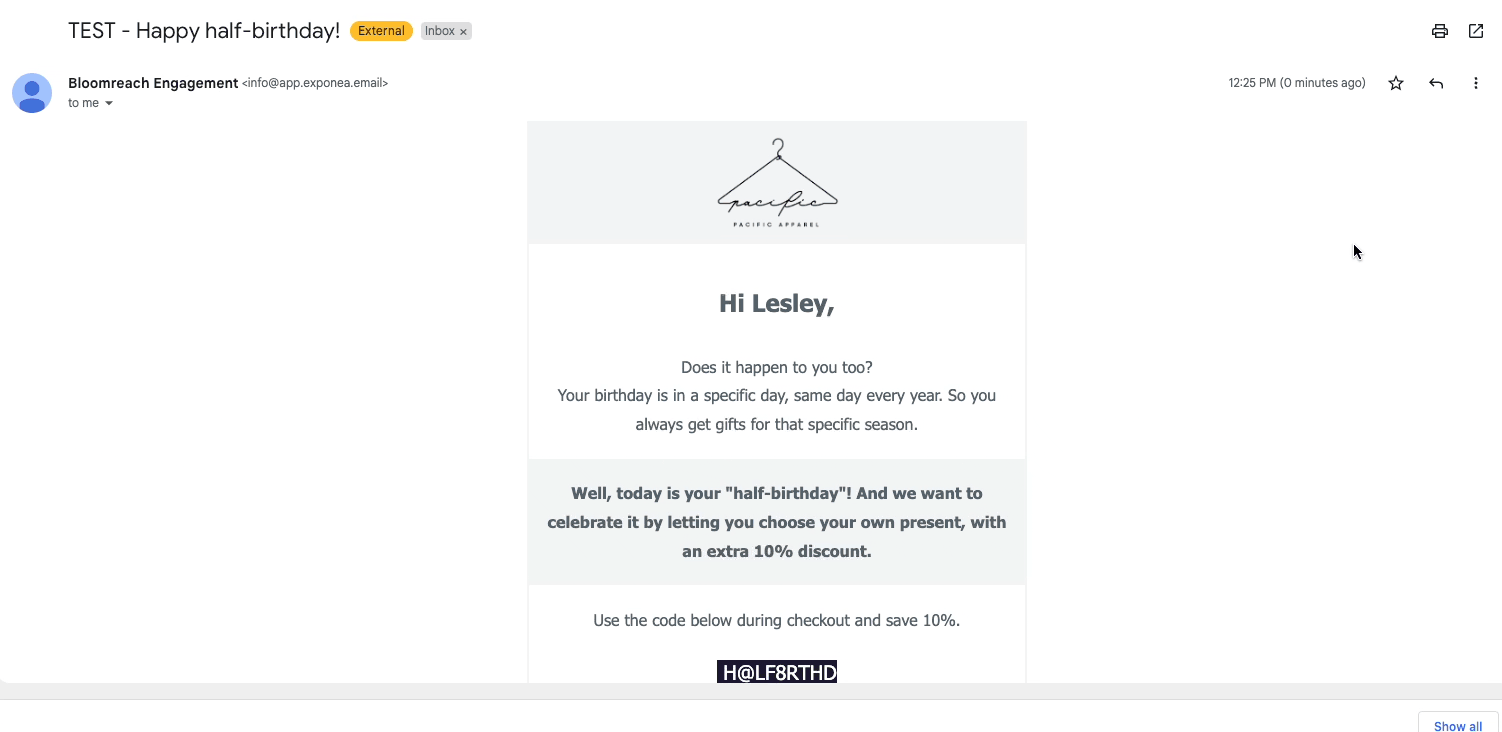Click the yellow External label
This screenshot has width=1502, height=732.
point(381,31)
